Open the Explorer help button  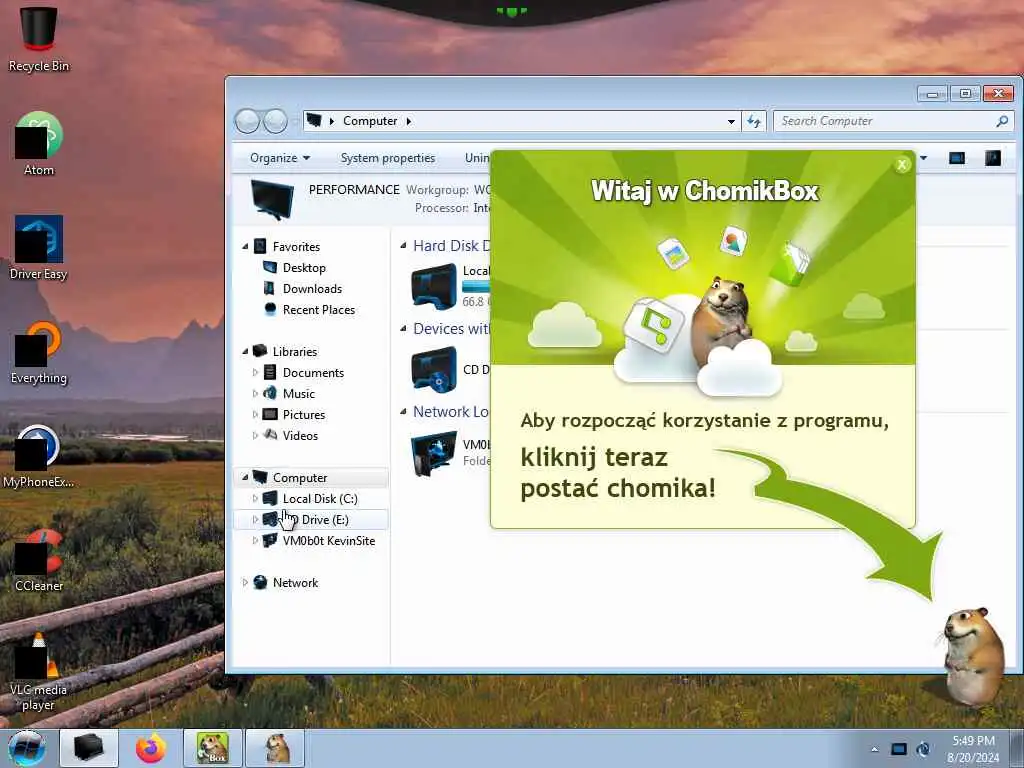point(993,158)
